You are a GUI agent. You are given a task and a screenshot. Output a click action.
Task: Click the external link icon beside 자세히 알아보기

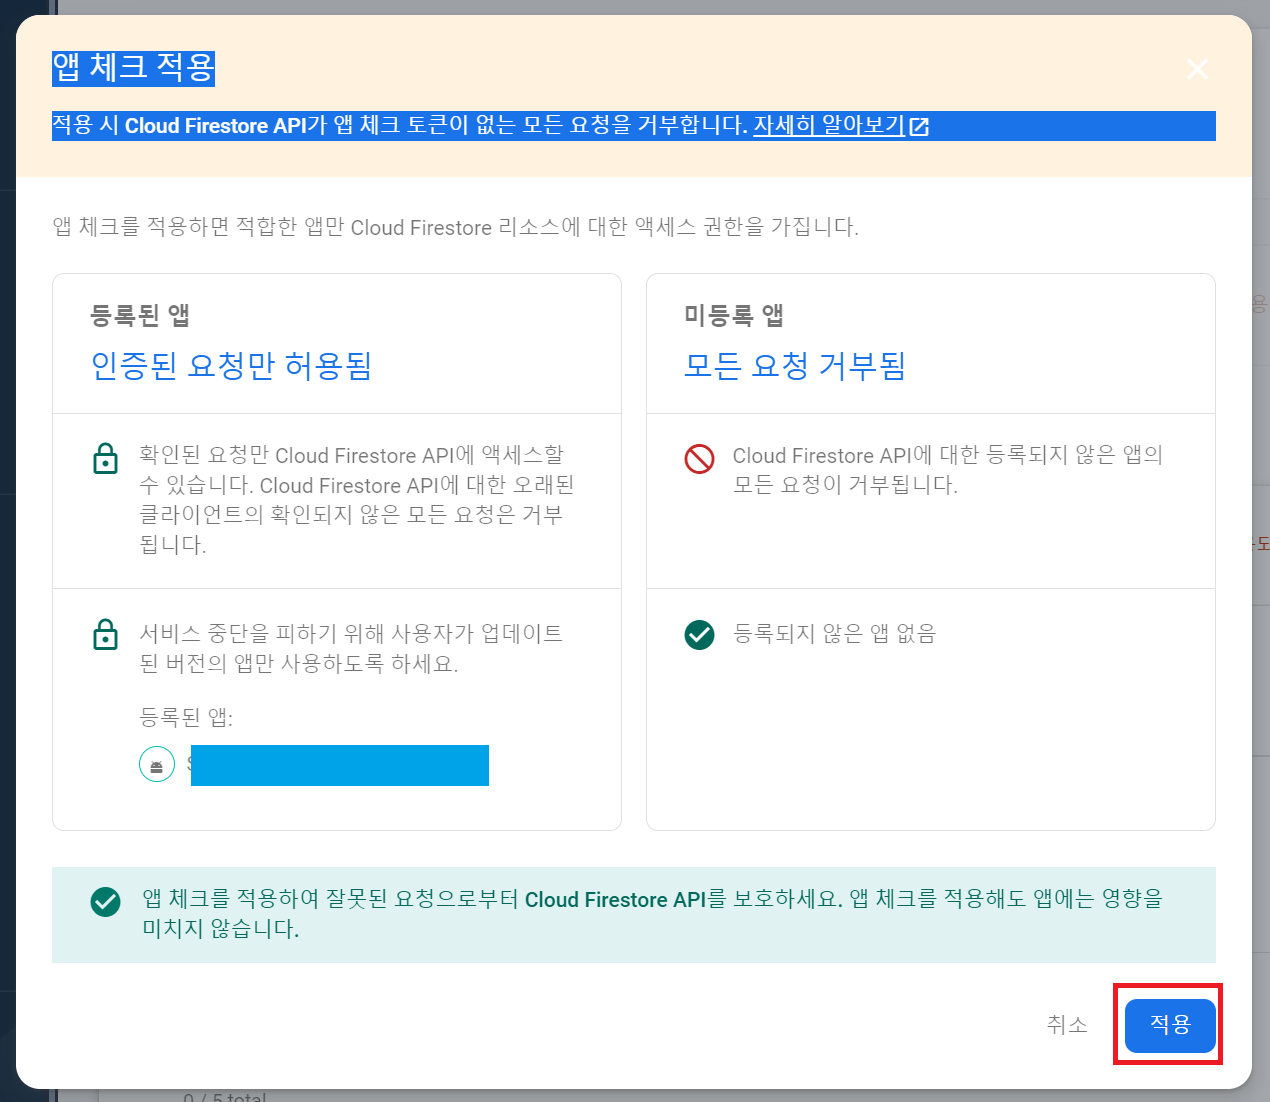point(919,127)
